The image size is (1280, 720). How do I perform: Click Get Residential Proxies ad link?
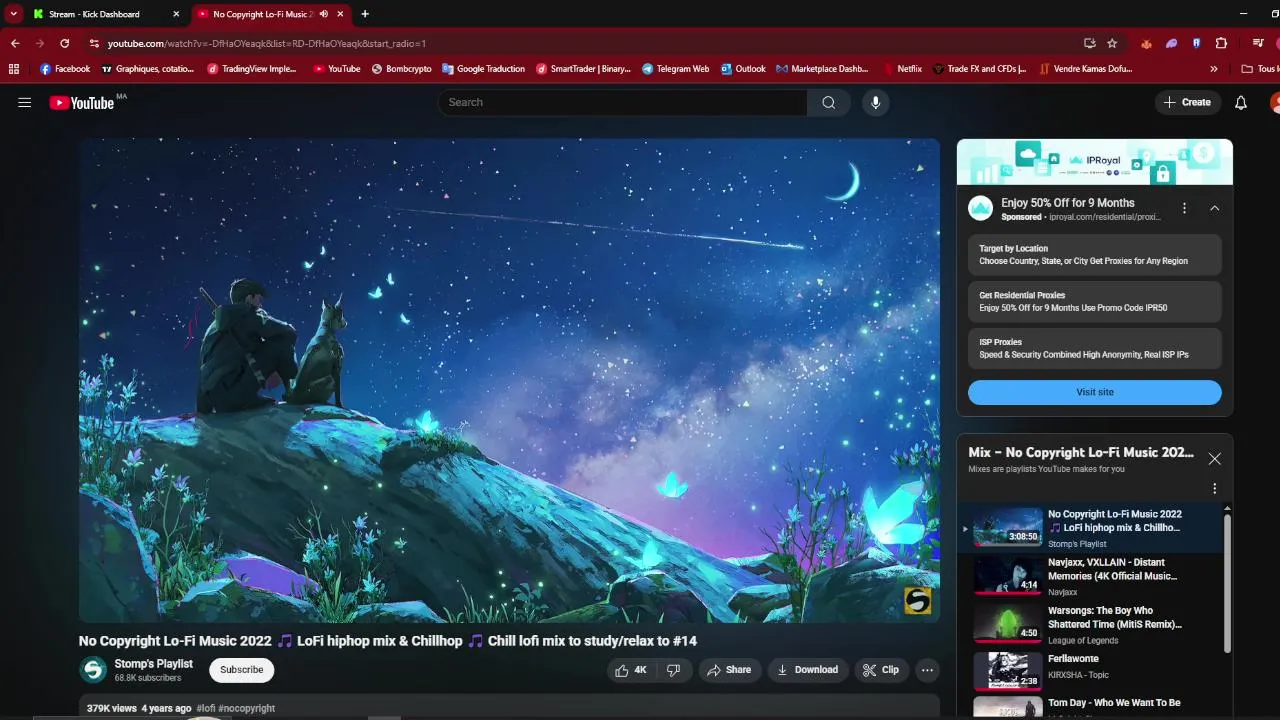(x=1095, y=301)
